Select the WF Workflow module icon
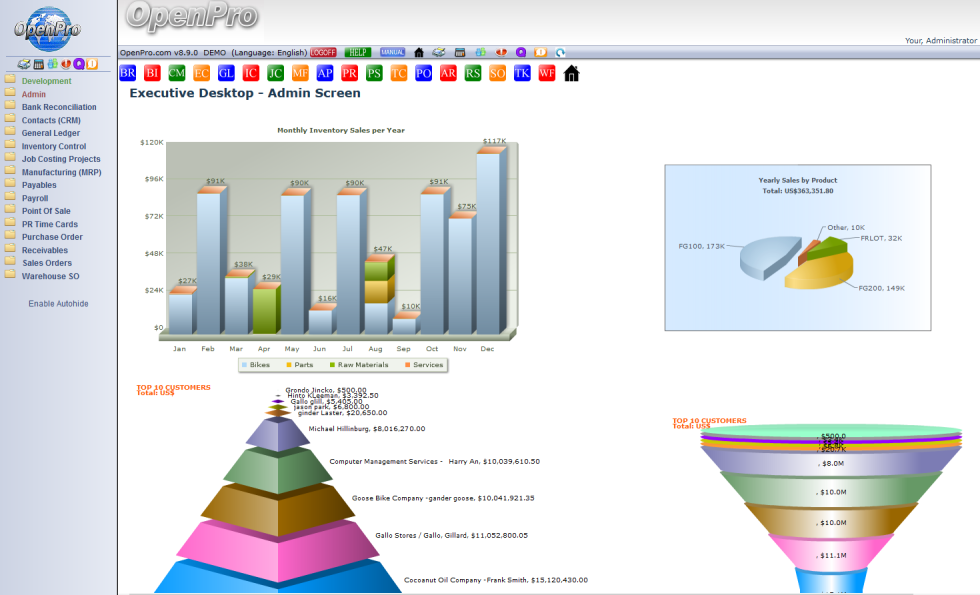 [x=546, y=72]
